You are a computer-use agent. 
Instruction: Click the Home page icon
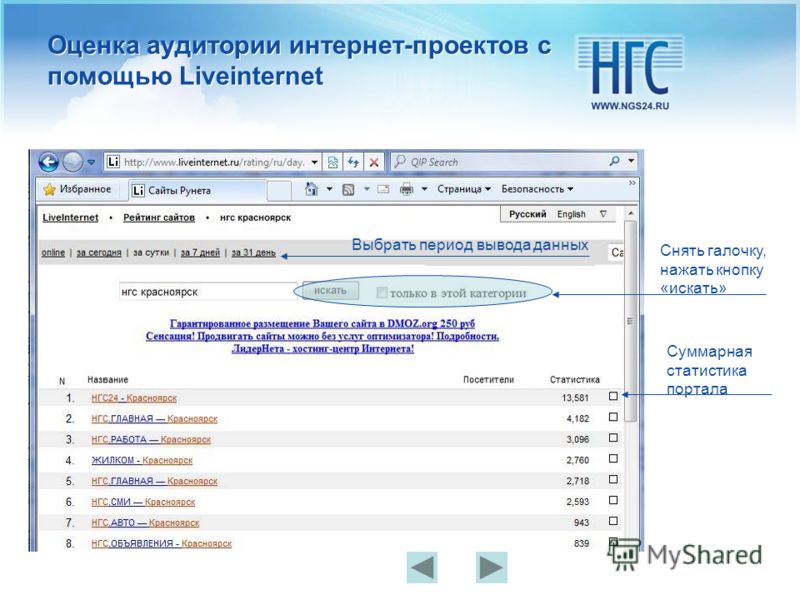[x=311, y=189]
